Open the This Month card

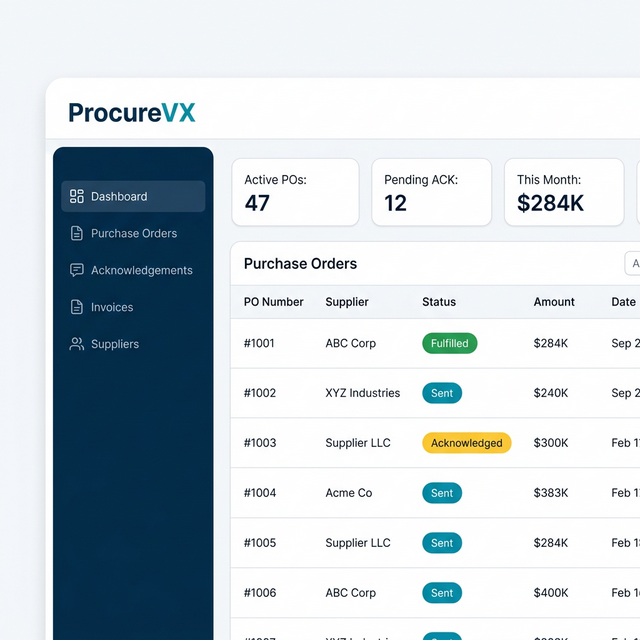[x=564, y=192]
